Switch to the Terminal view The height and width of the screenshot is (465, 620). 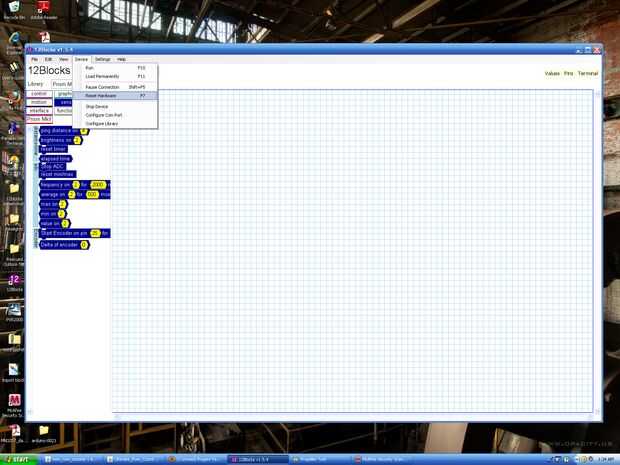click(x=588, y=74)
